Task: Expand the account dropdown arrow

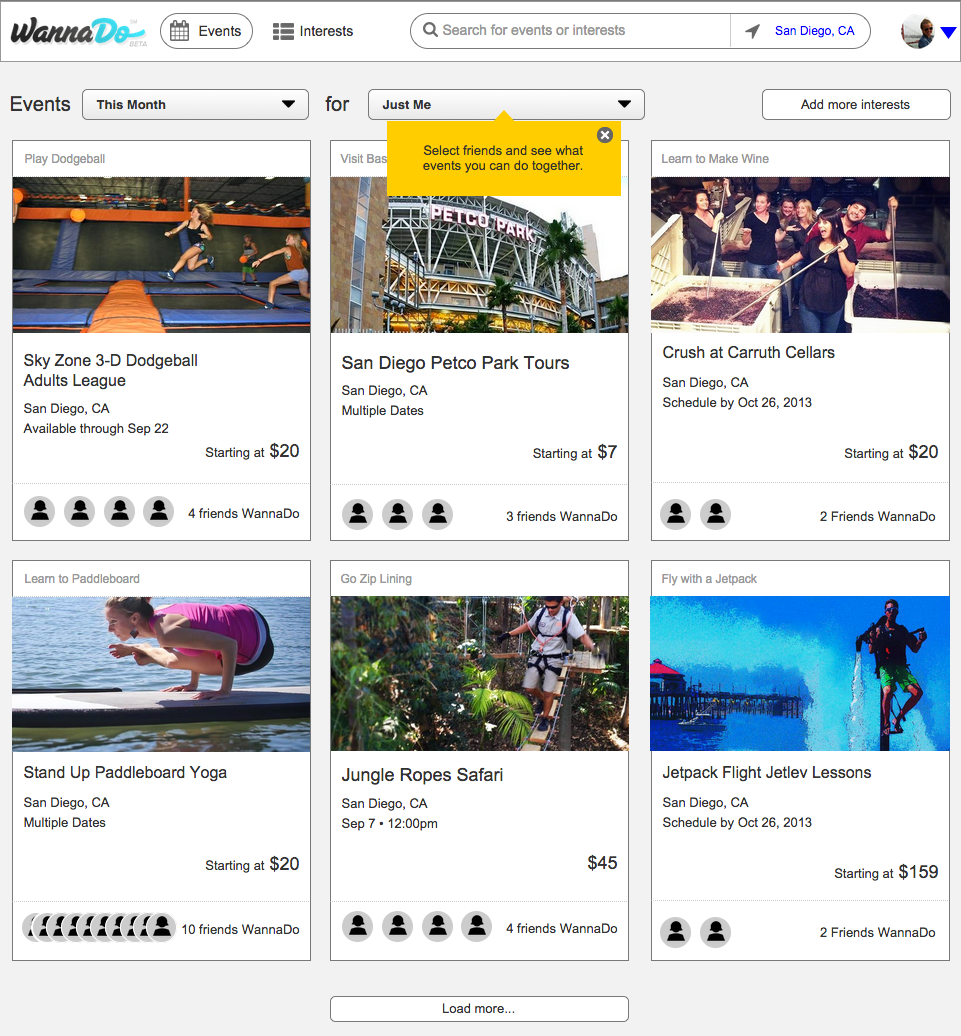Action: 948,32
